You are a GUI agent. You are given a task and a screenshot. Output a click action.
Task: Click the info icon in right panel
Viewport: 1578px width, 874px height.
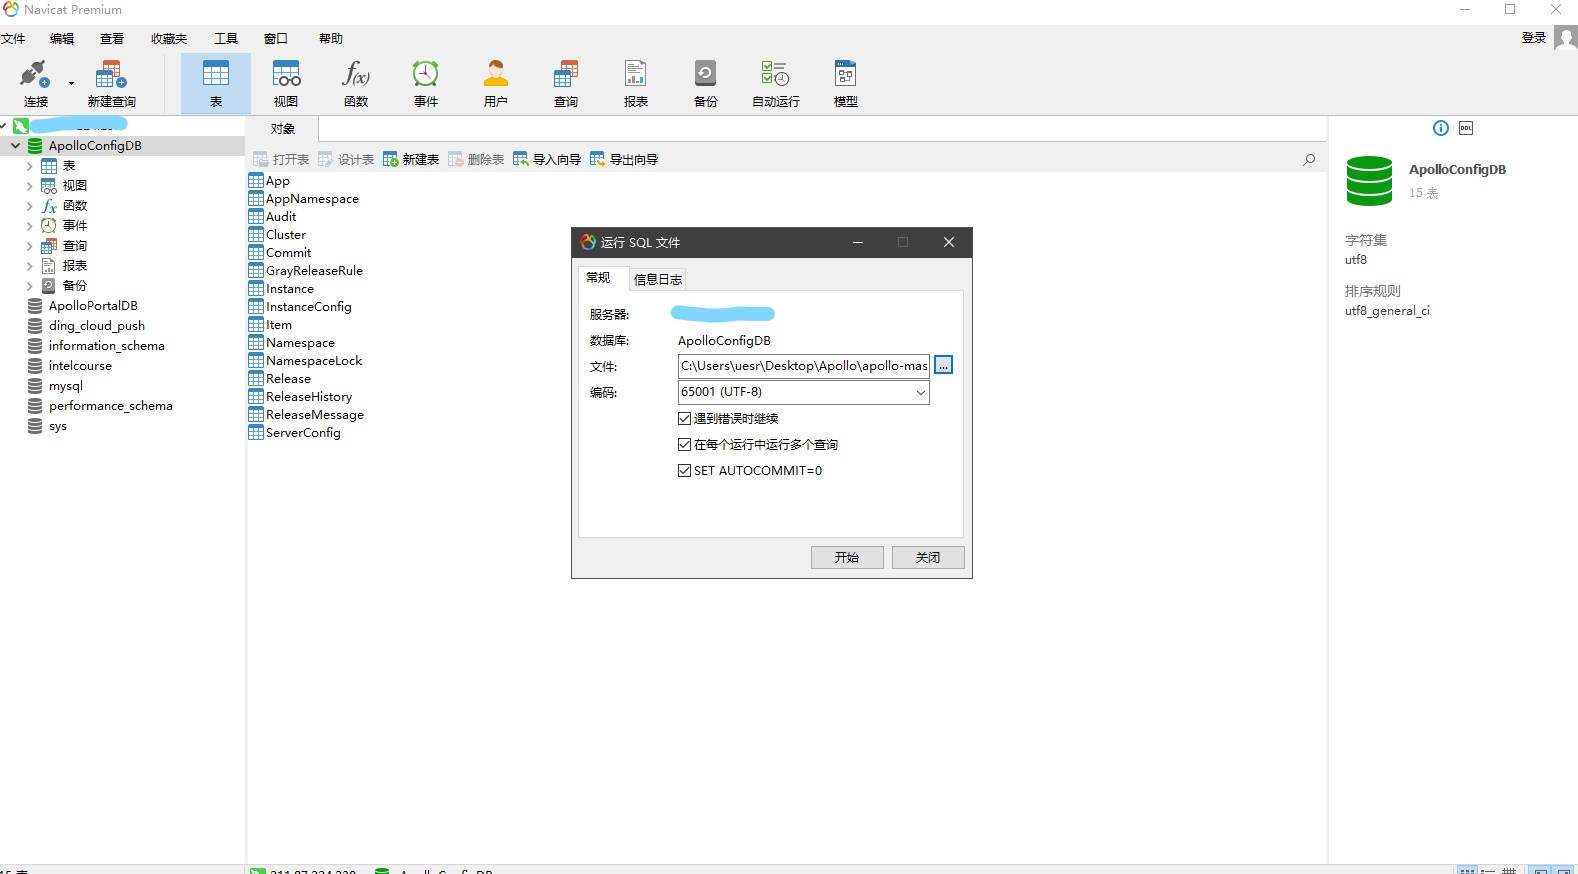pyautogui.click(x=1441, y=128)
